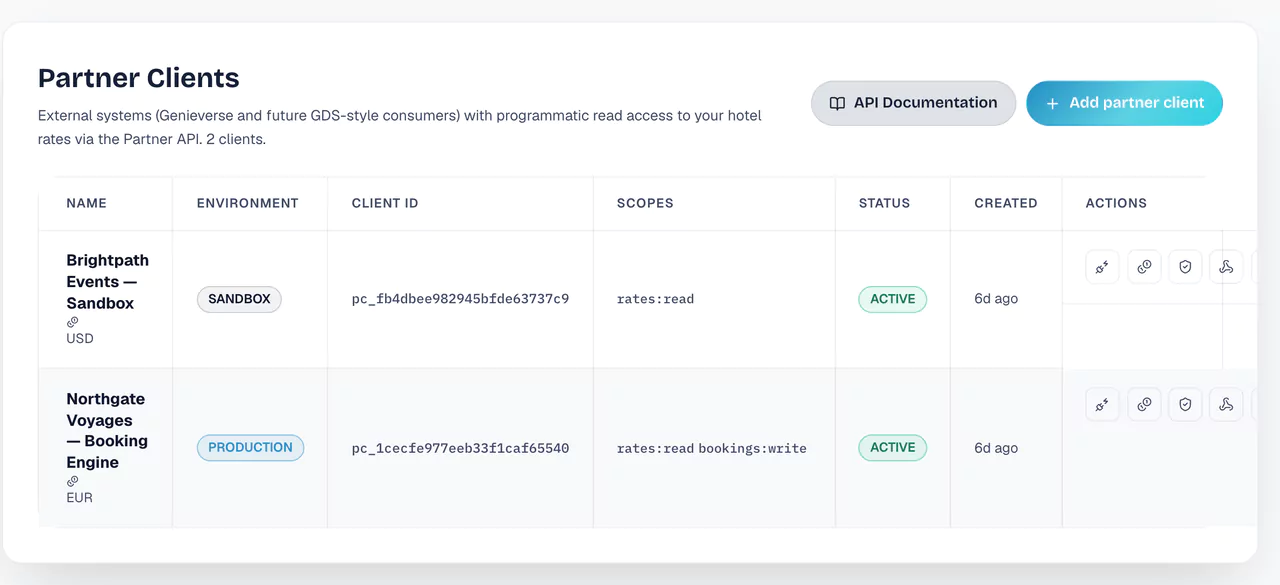Click the webhook icon for Northgate Voyages
Viewport: 1280px width, 585px height.
1226,405
